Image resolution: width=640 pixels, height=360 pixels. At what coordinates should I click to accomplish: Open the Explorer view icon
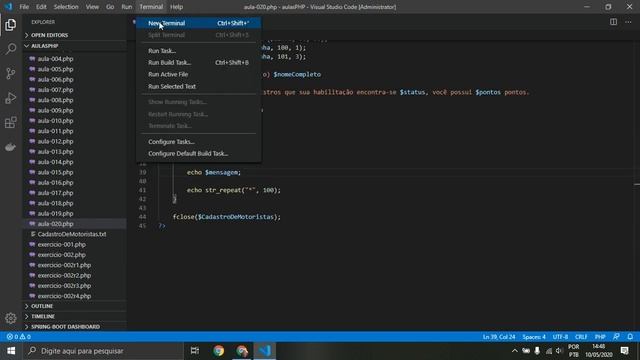(x=11, y=25)
